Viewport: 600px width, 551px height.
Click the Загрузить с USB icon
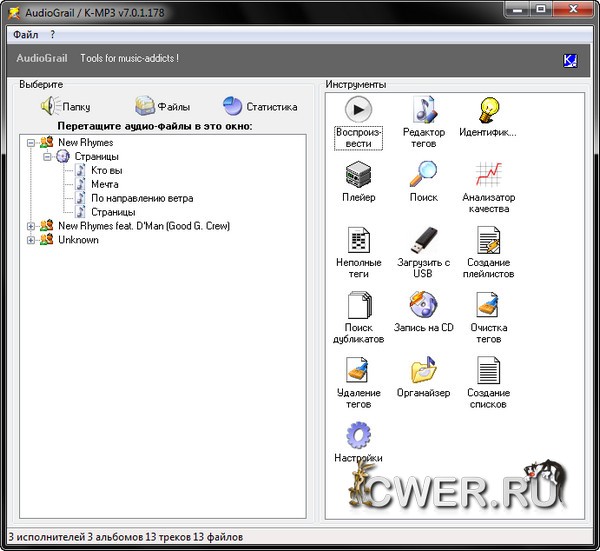423,240
